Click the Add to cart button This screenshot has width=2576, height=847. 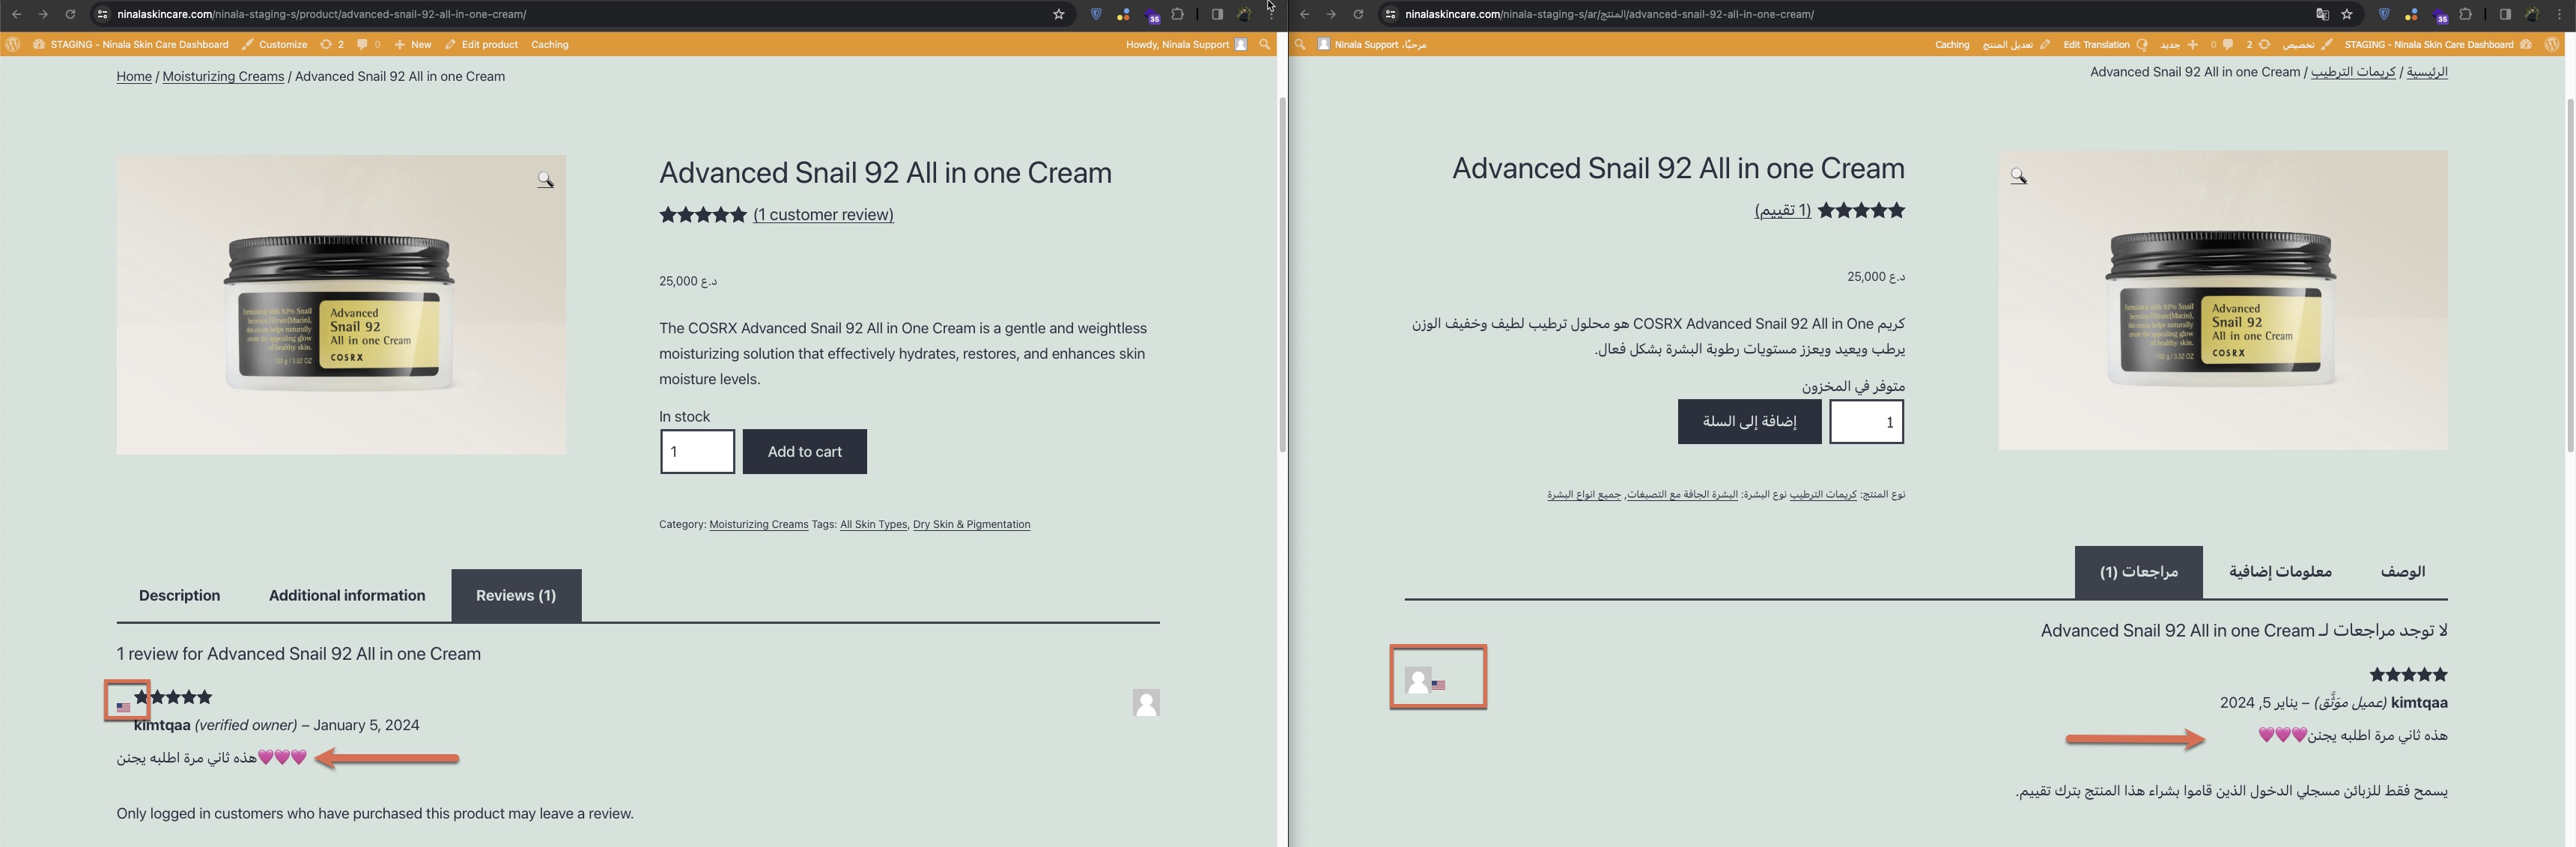(x=805, y=452)
